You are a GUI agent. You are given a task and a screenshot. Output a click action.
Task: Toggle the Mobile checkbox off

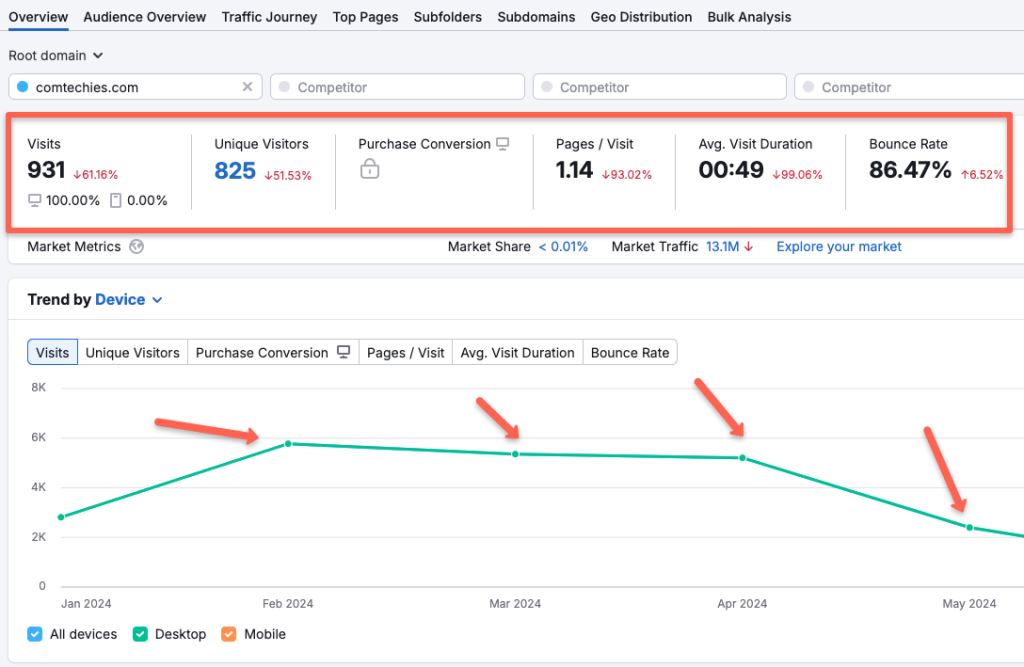tap(229, 634)
